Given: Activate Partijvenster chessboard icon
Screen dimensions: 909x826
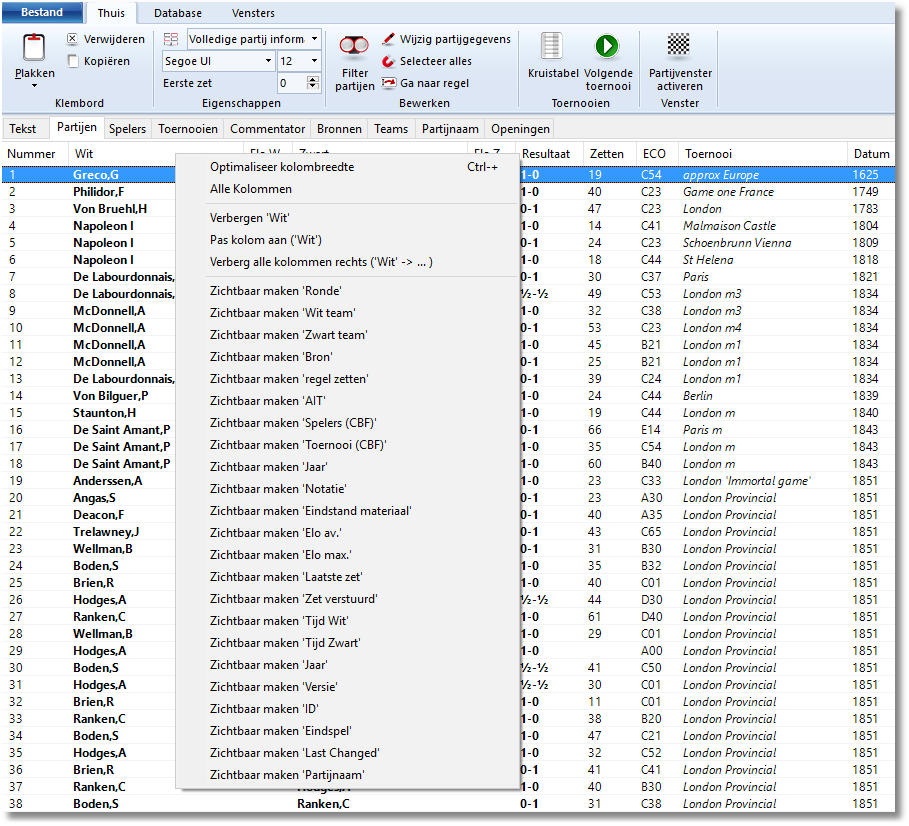Looking at the screenshot, I should click(679, 45).
